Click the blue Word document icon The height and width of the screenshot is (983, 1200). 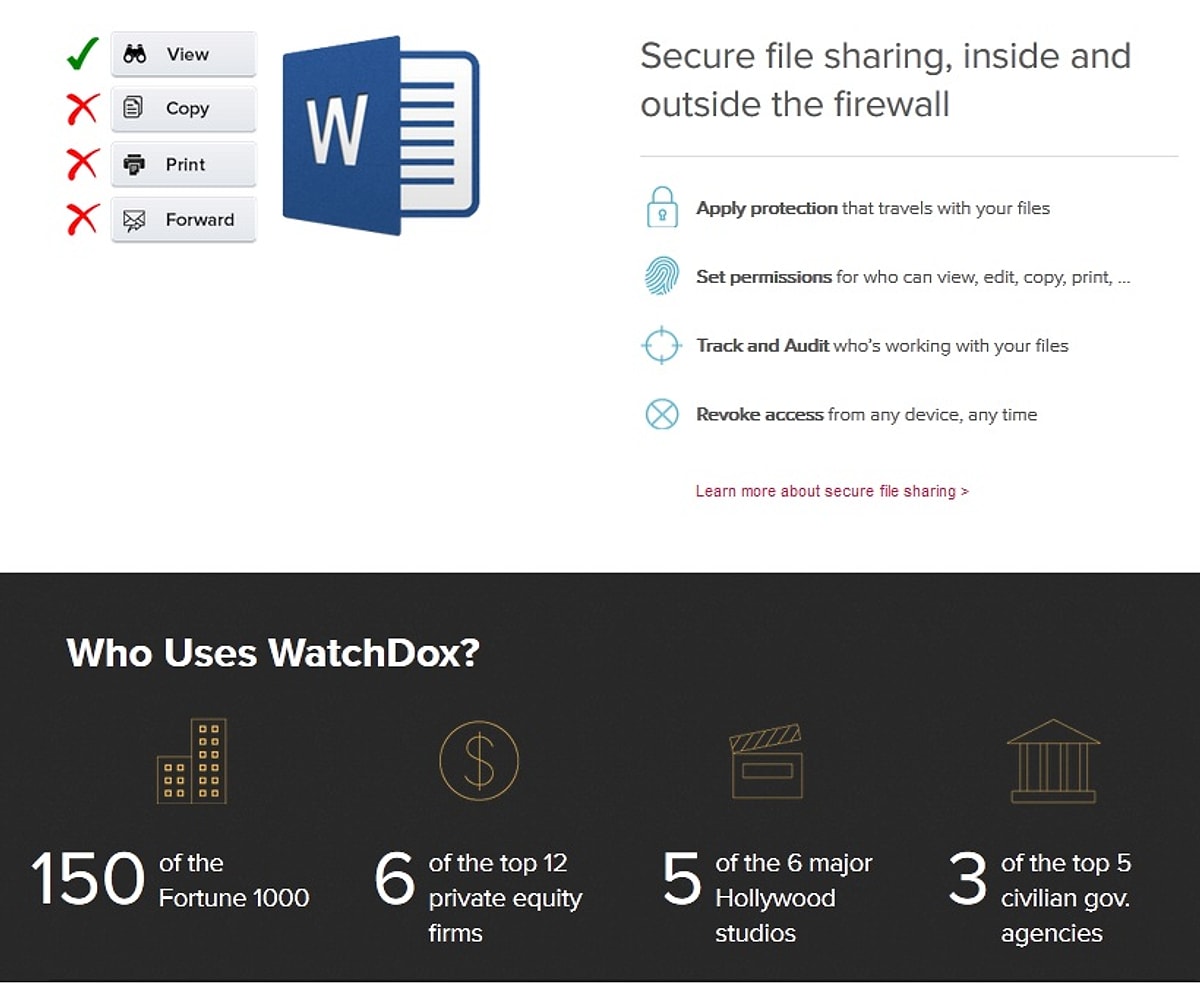pos(381,135)
